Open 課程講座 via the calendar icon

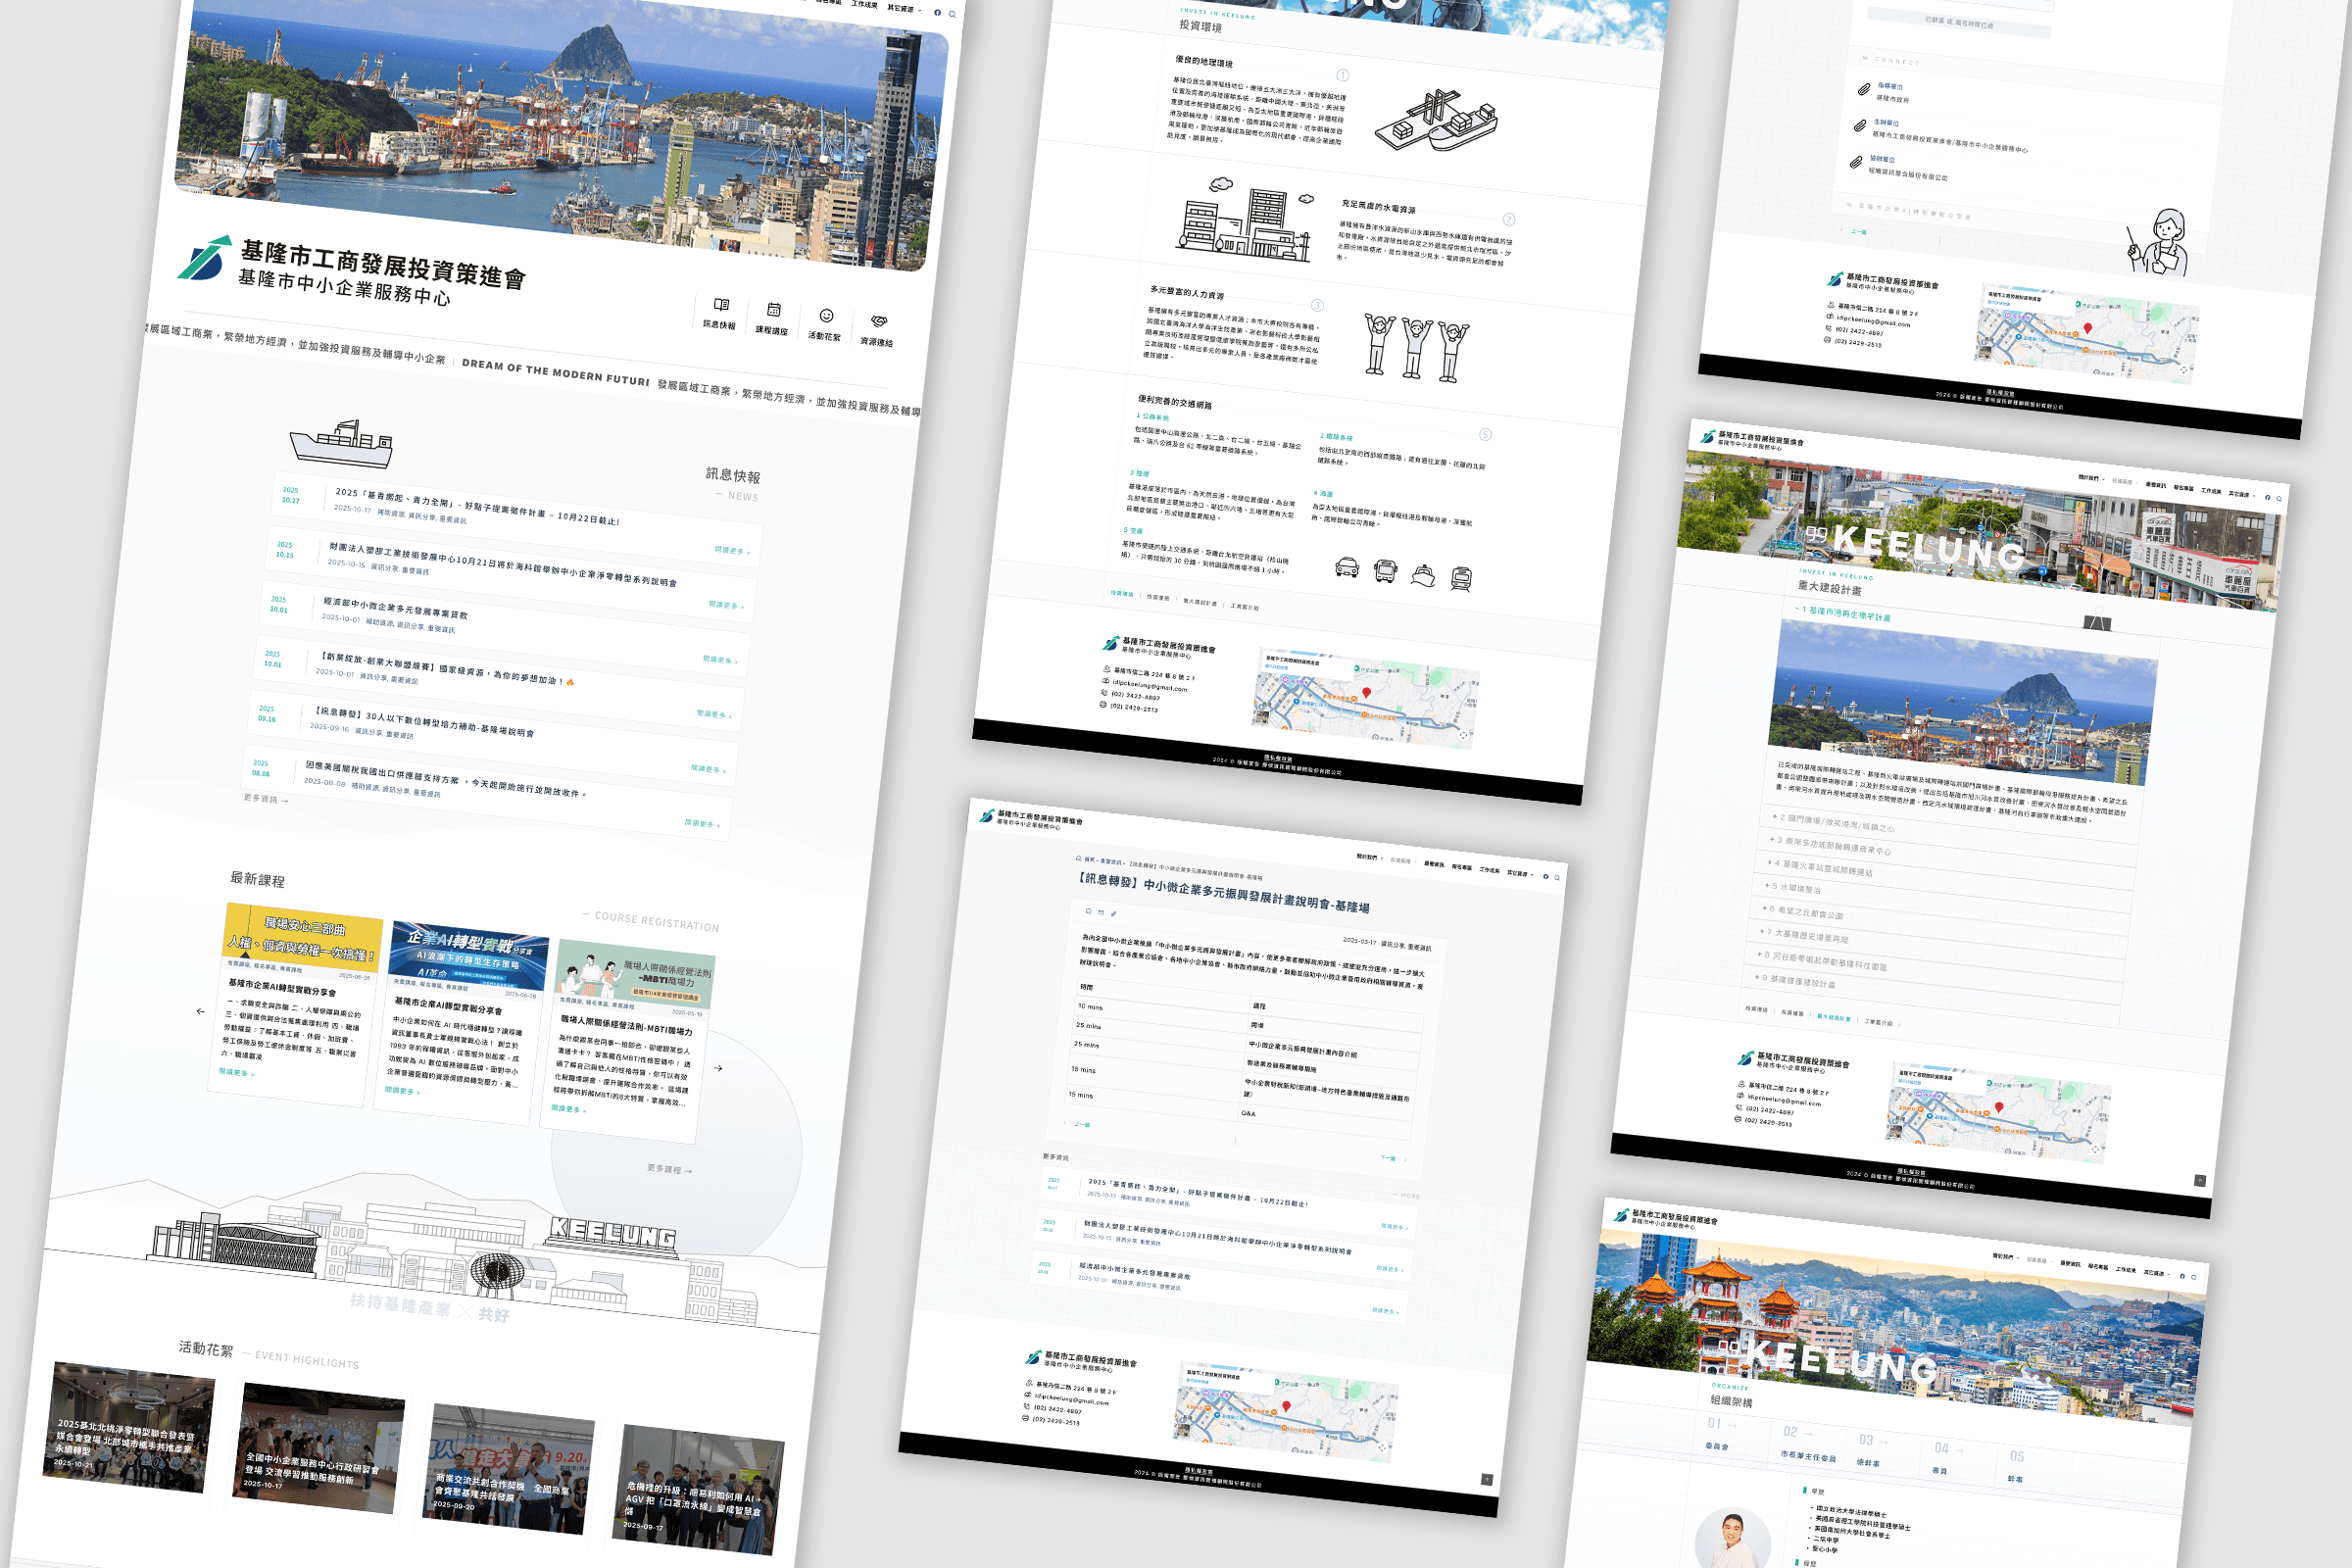click(774, 310)
